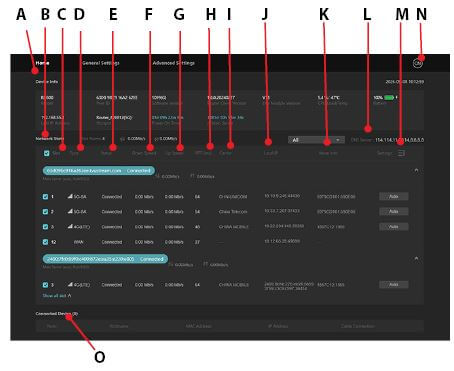Toggle the checkbox for slot 12 WAN

[45, 242]
